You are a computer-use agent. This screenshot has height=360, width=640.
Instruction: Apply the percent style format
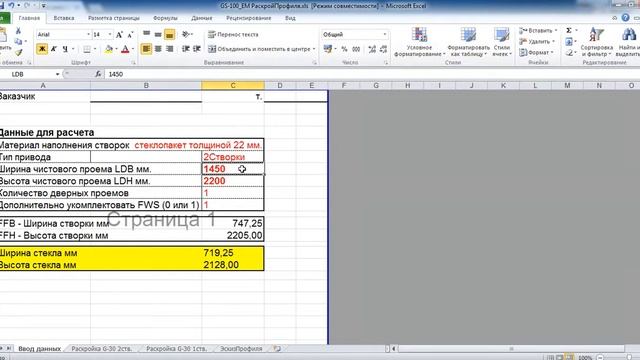344,49
